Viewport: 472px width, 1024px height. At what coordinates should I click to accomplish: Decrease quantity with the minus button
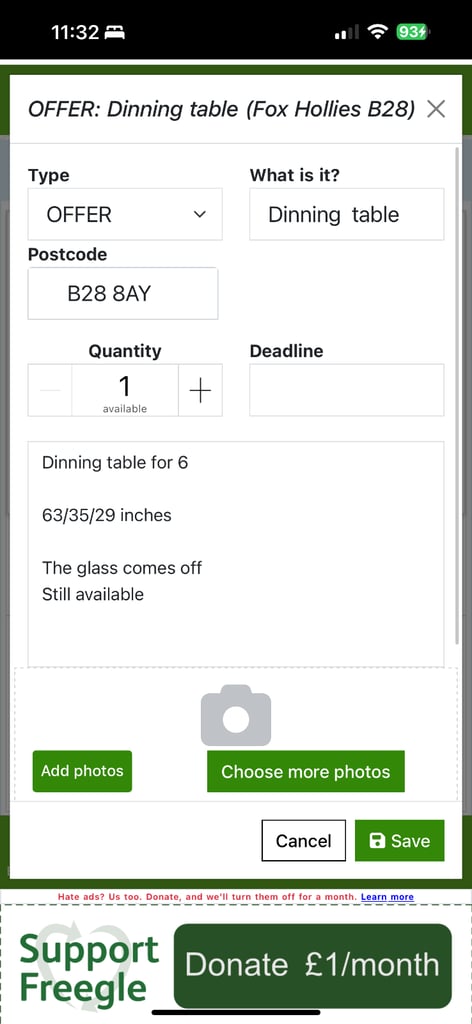click(x=50, y=391)
